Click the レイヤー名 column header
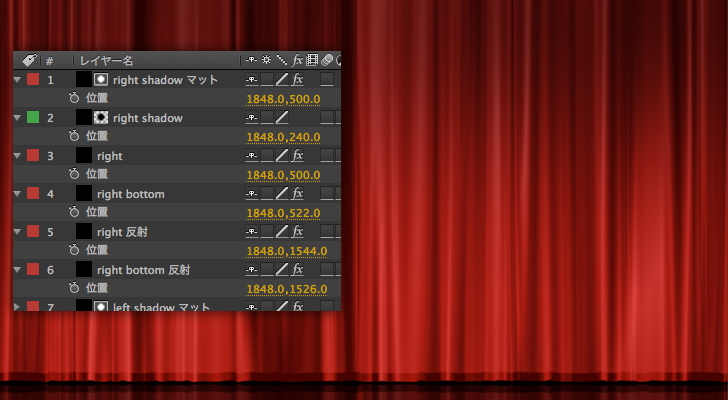The height and width of the screenshot is (400, 728). point(107,61)
